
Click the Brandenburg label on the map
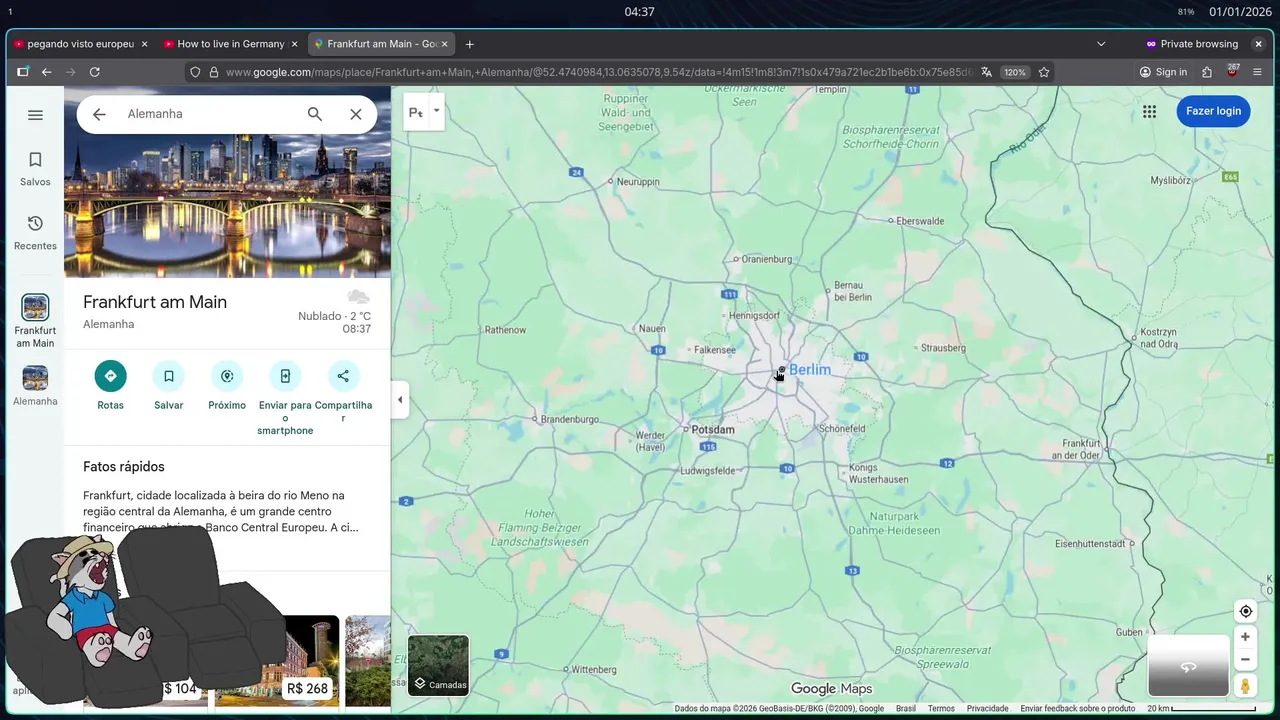(x=569, y=420)
